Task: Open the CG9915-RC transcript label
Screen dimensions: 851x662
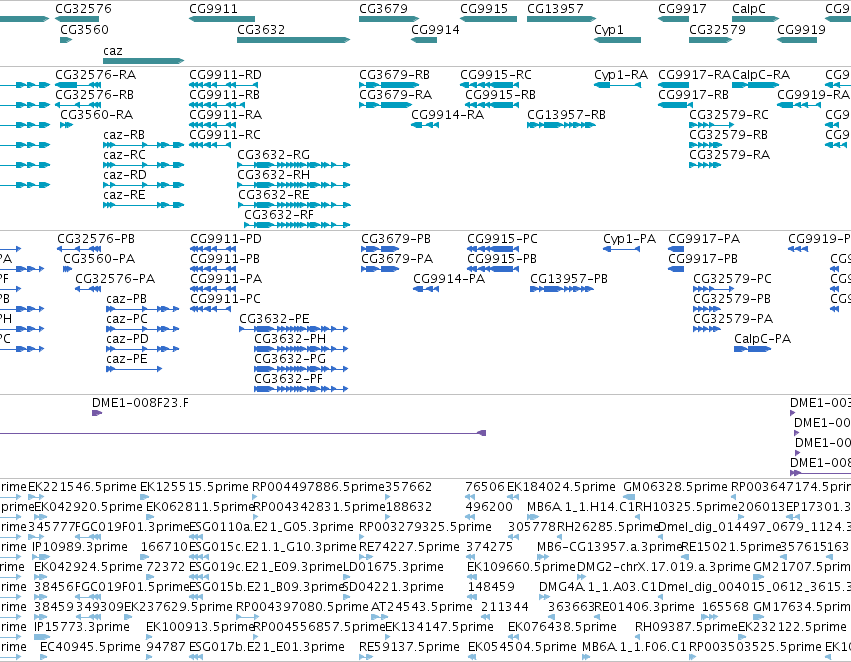Action: click(496, 74)
